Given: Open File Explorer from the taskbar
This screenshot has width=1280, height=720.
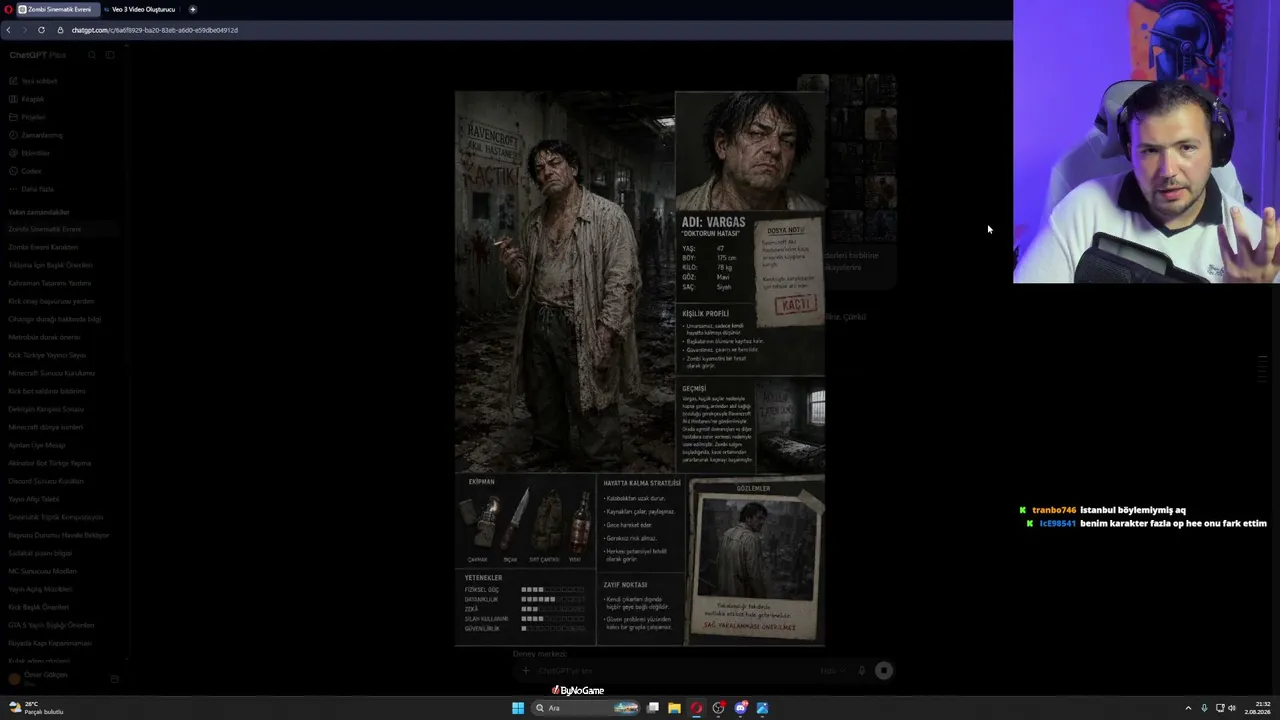Looking at the screenshot, I should click(674, 708).
